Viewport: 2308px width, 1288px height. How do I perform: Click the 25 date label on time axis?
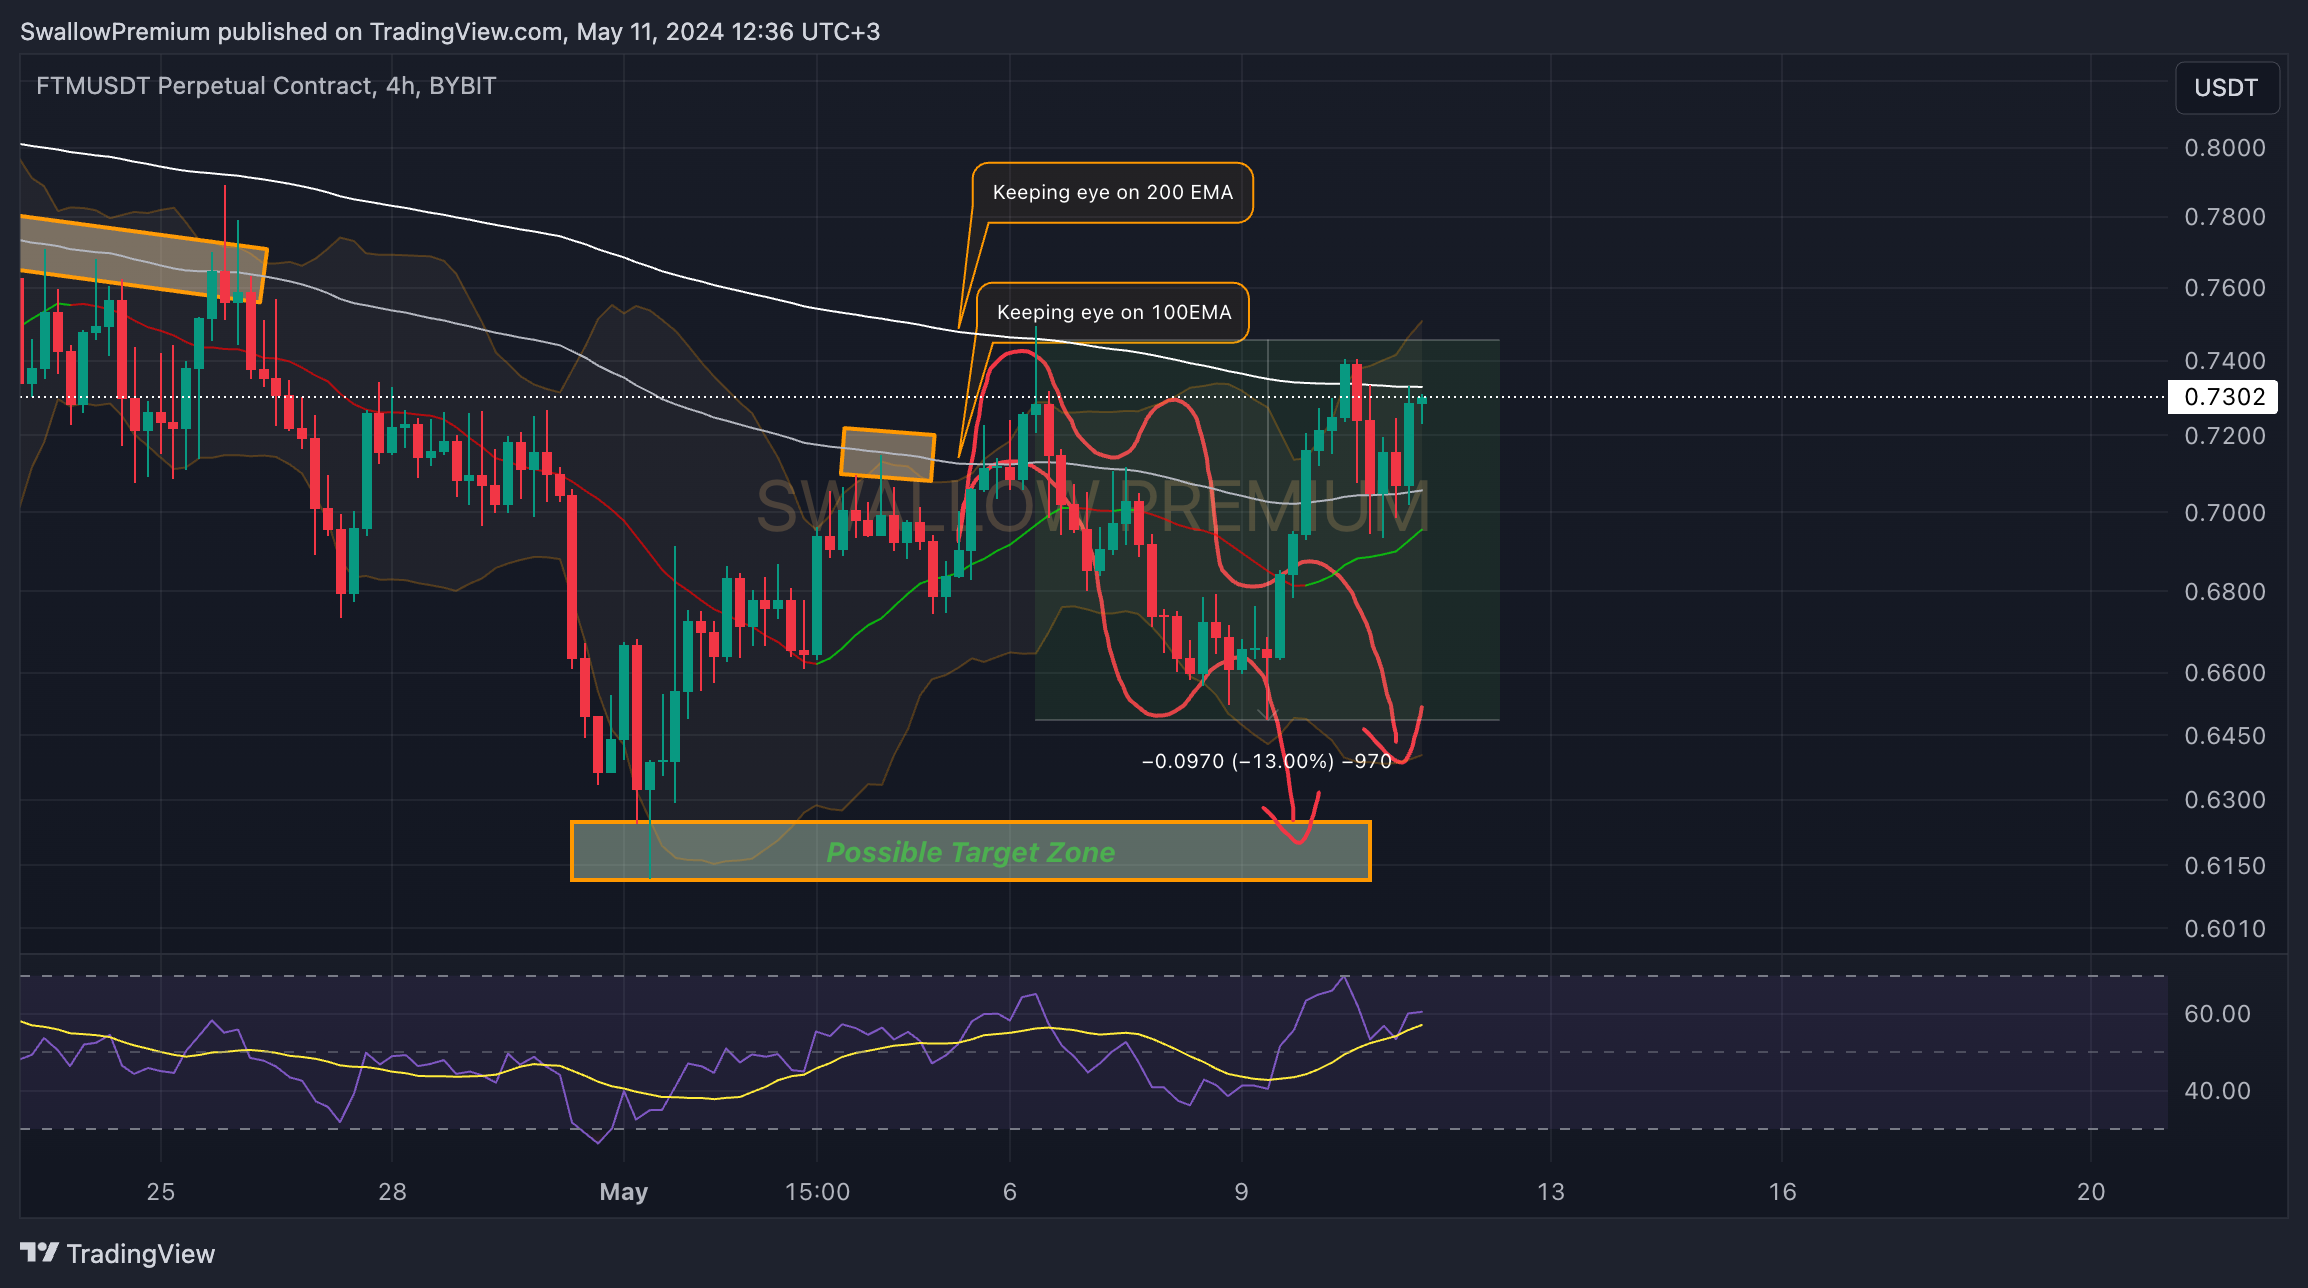coord(161,1192)
